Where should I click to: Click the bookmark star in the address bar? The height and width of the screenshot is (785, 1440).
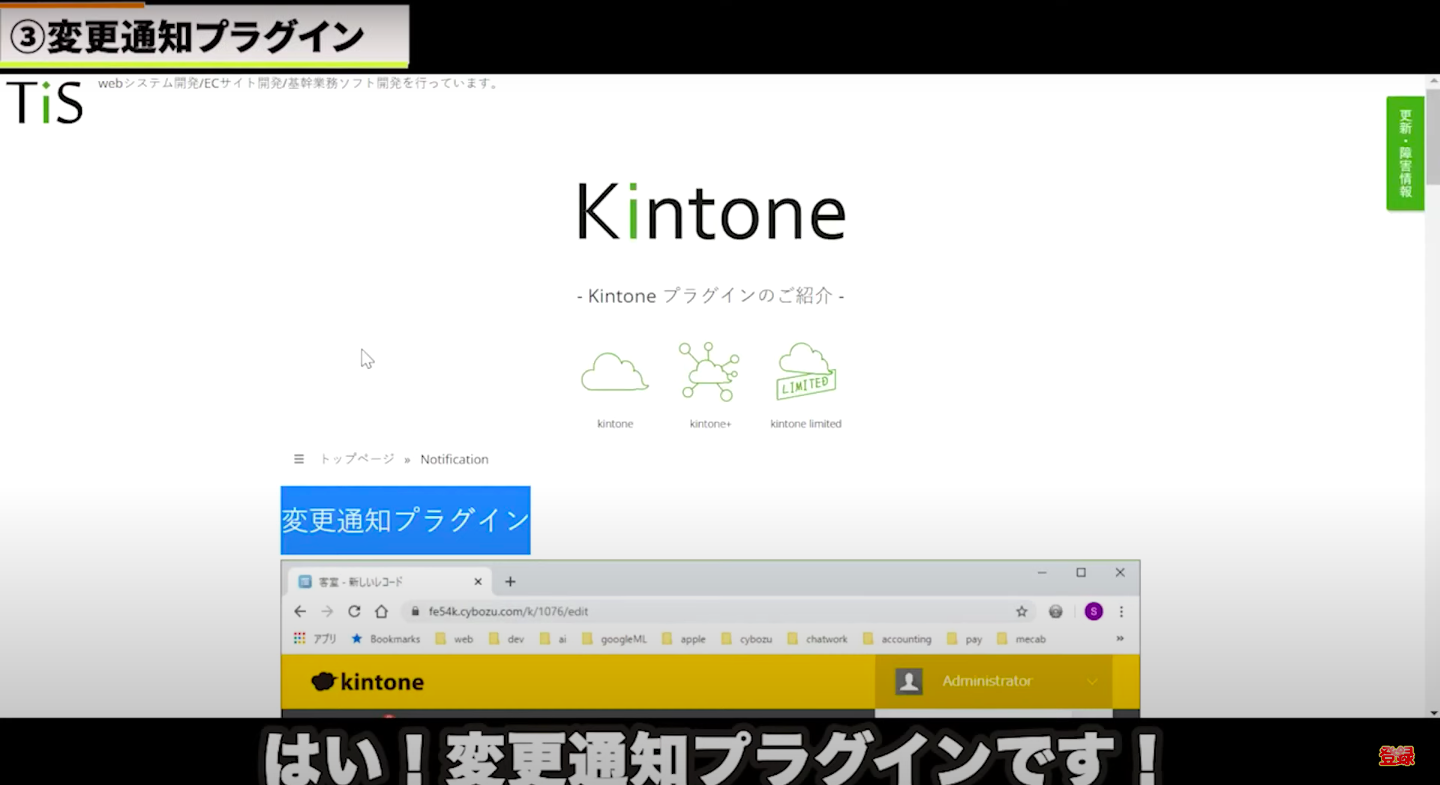pos(1021,610)
